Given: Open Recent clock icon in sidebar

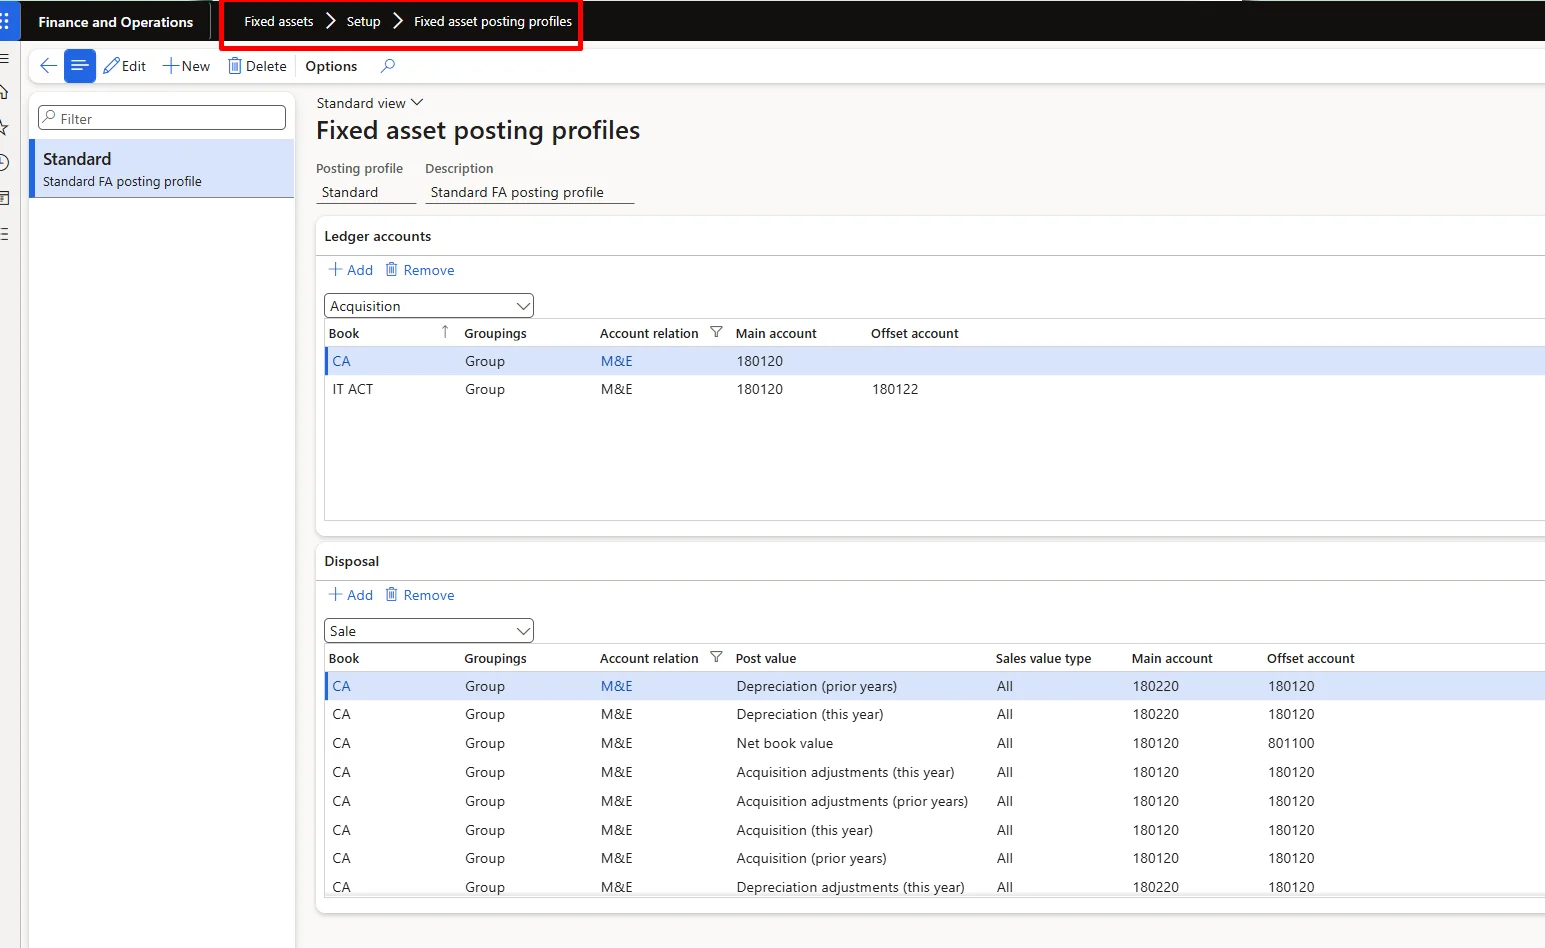Looking at the screenshot, I should [5, 163].
